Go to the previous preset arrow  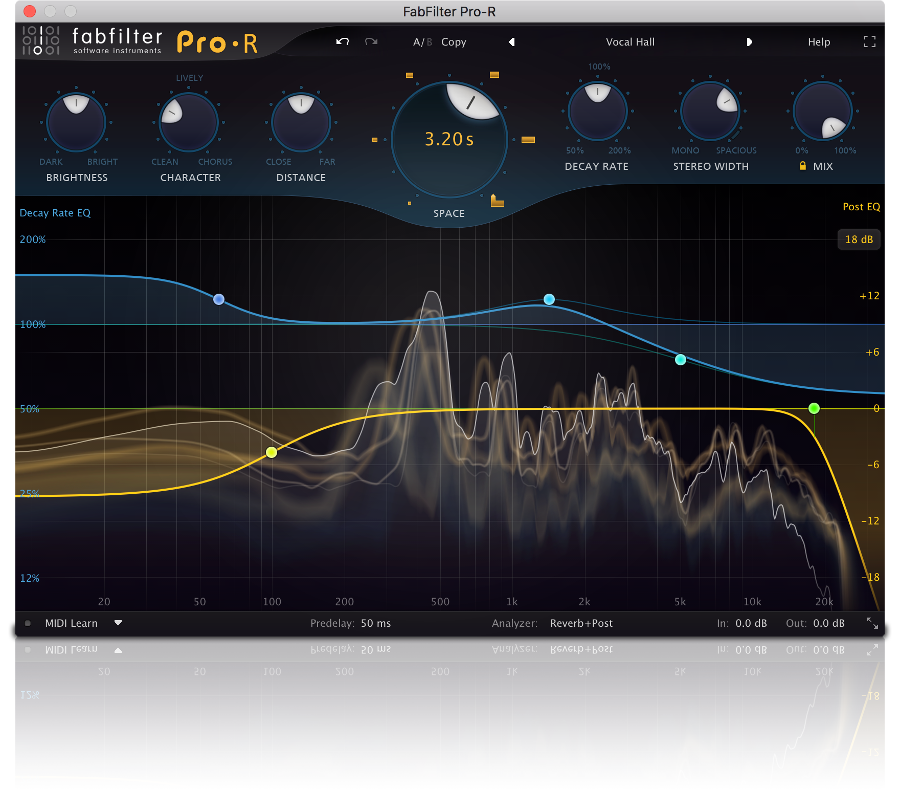coord(511,42)
